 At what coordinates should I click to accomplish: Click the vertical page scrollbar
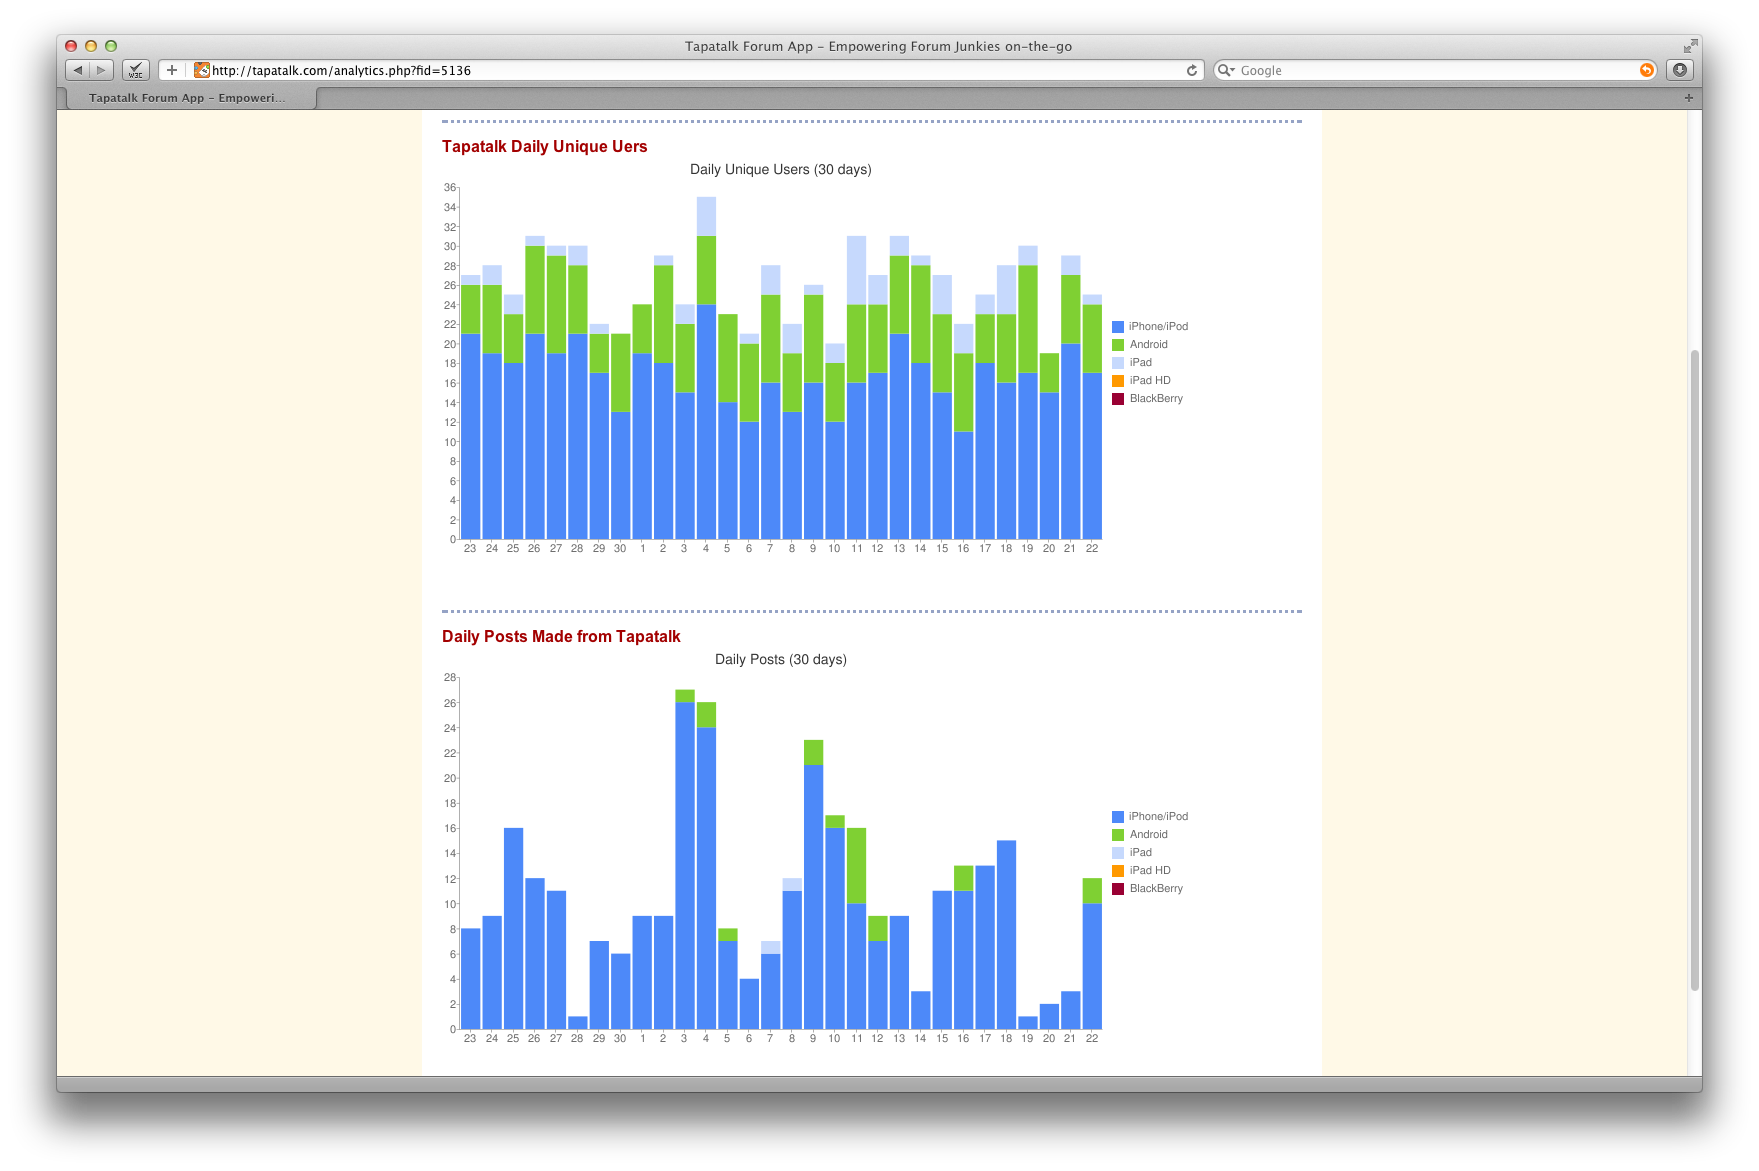click(x=1694, y=670)
